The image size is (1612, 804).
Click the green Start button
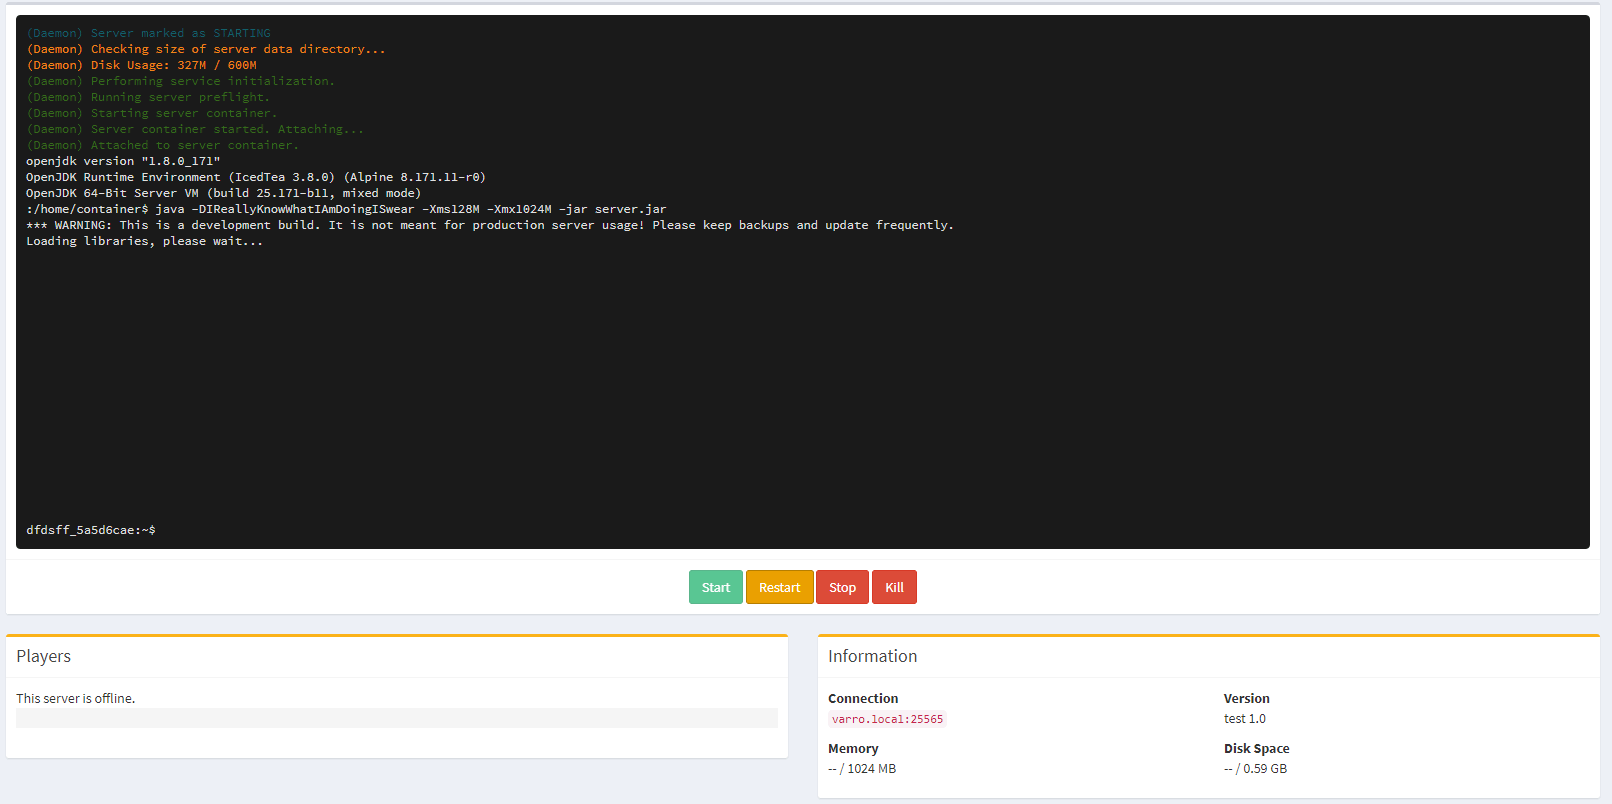(x=715, y=587)
